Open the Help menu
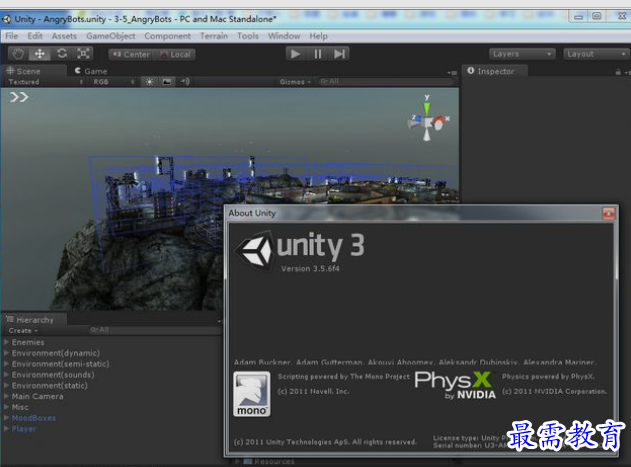The width and height of the screenshot is (631, 467). 318,36
